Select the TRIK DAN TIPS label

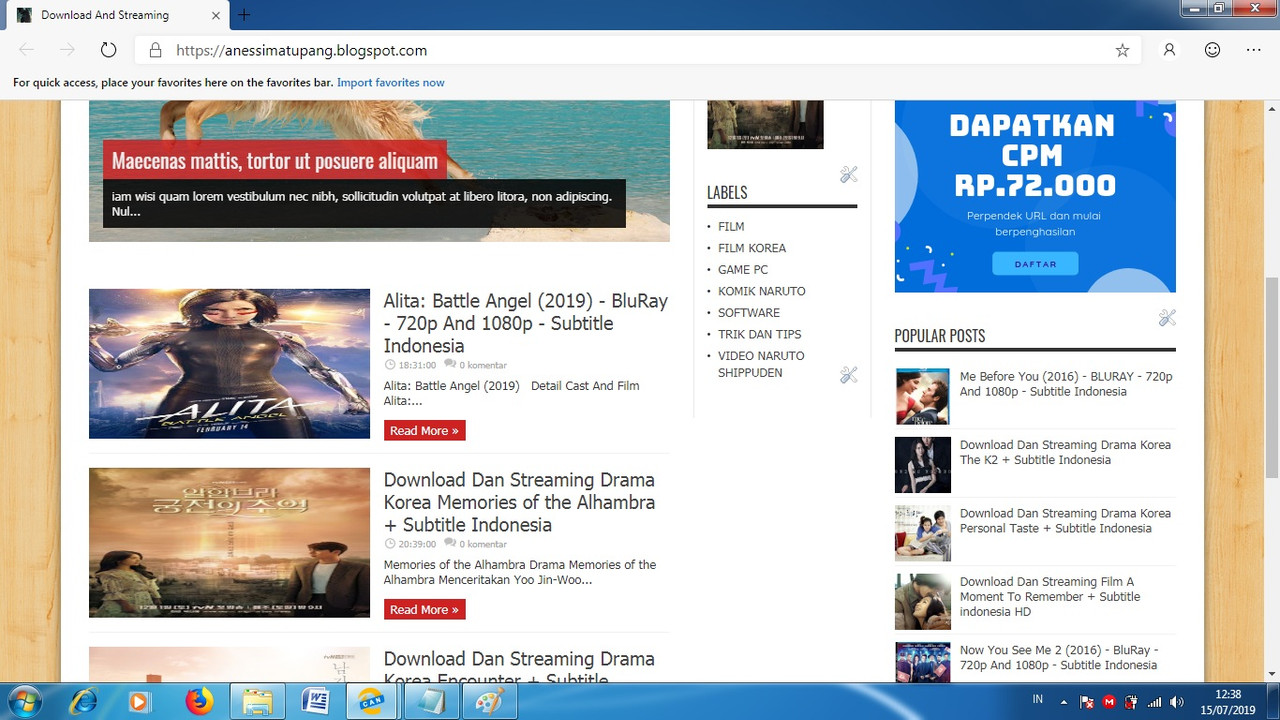pos(760,334)
